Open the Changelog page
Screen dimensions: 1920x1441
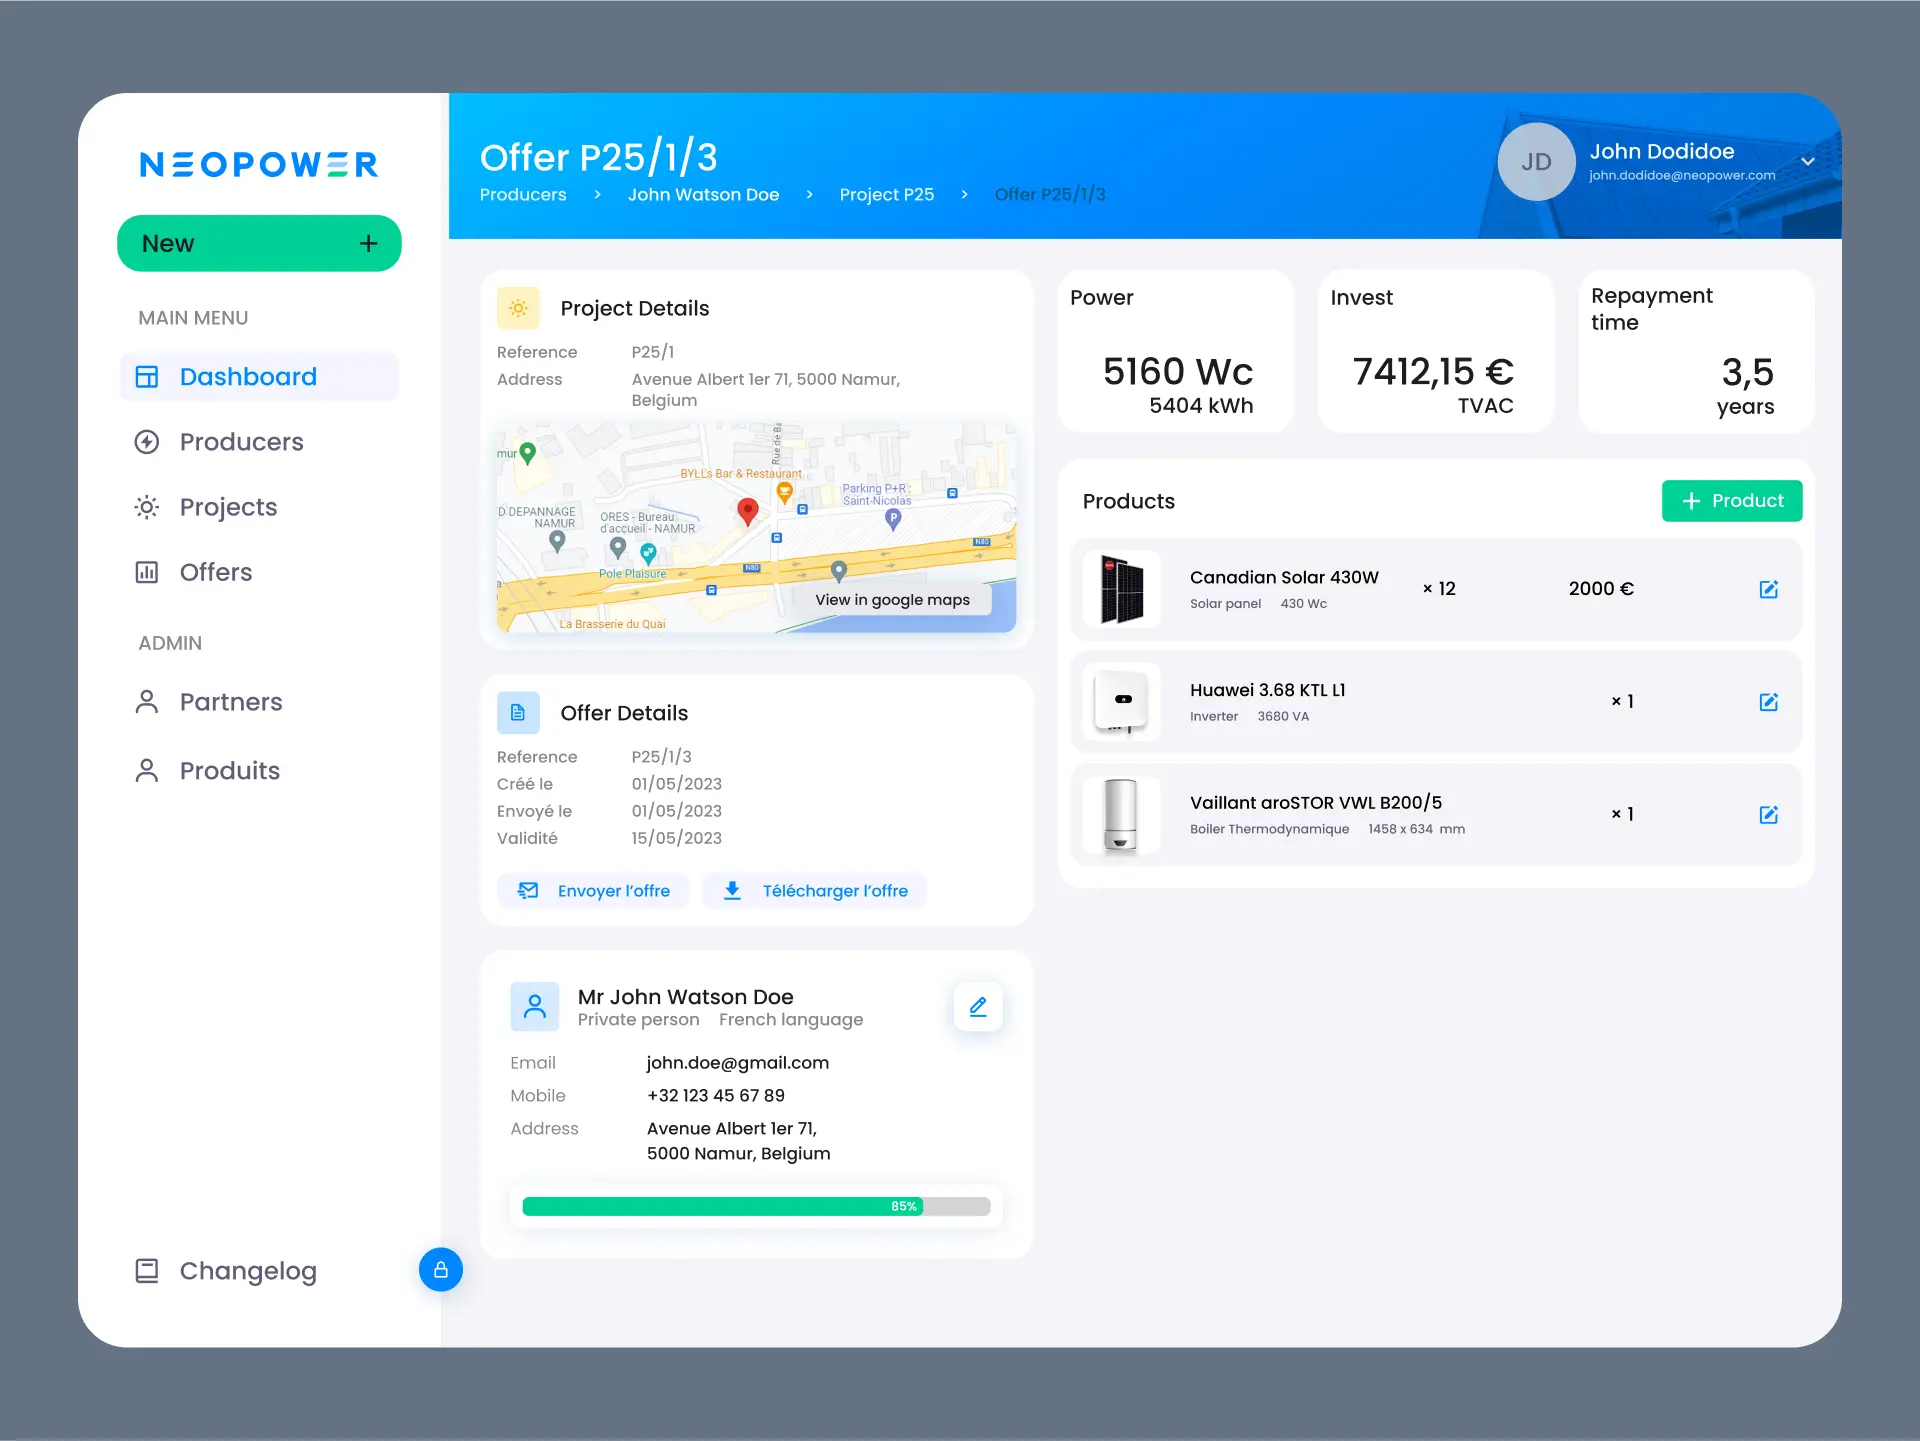tap(247, 1271)
